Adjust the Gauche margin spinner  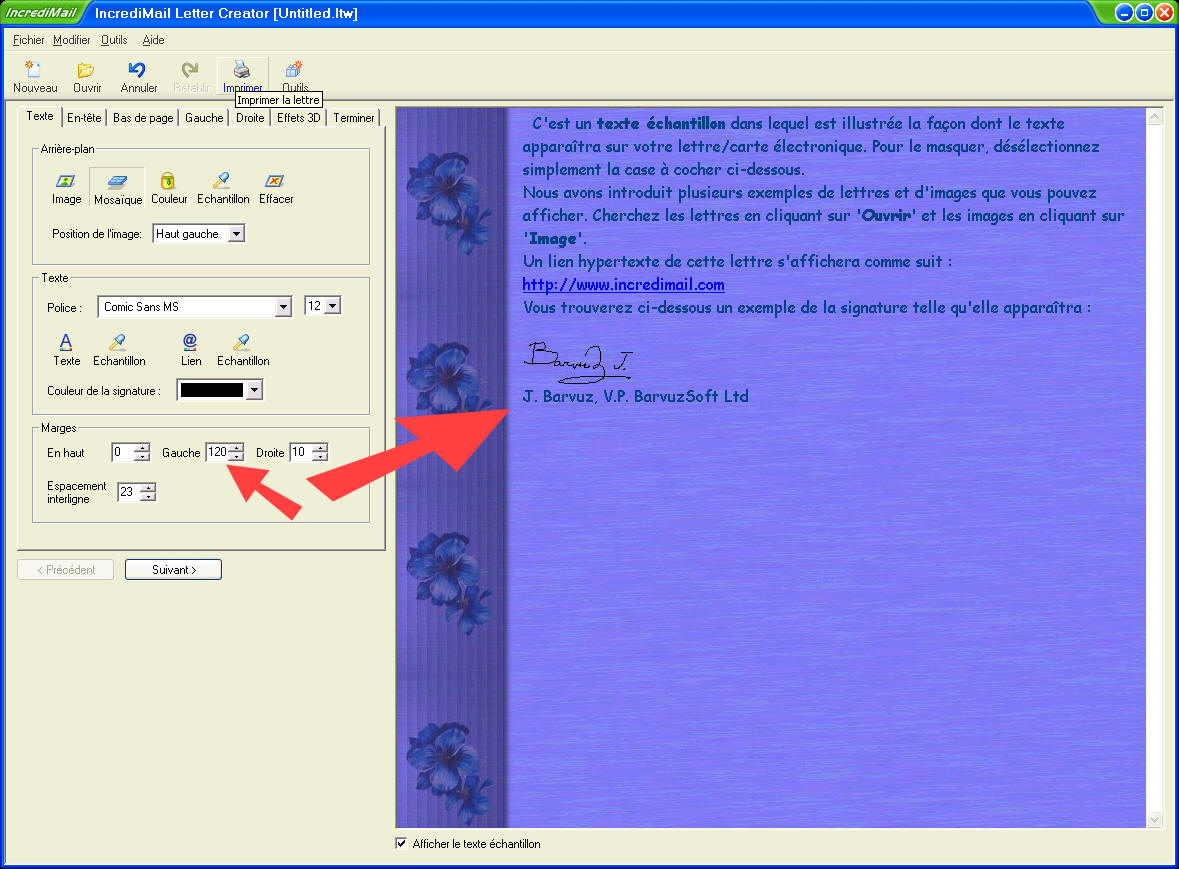[237, 453]
